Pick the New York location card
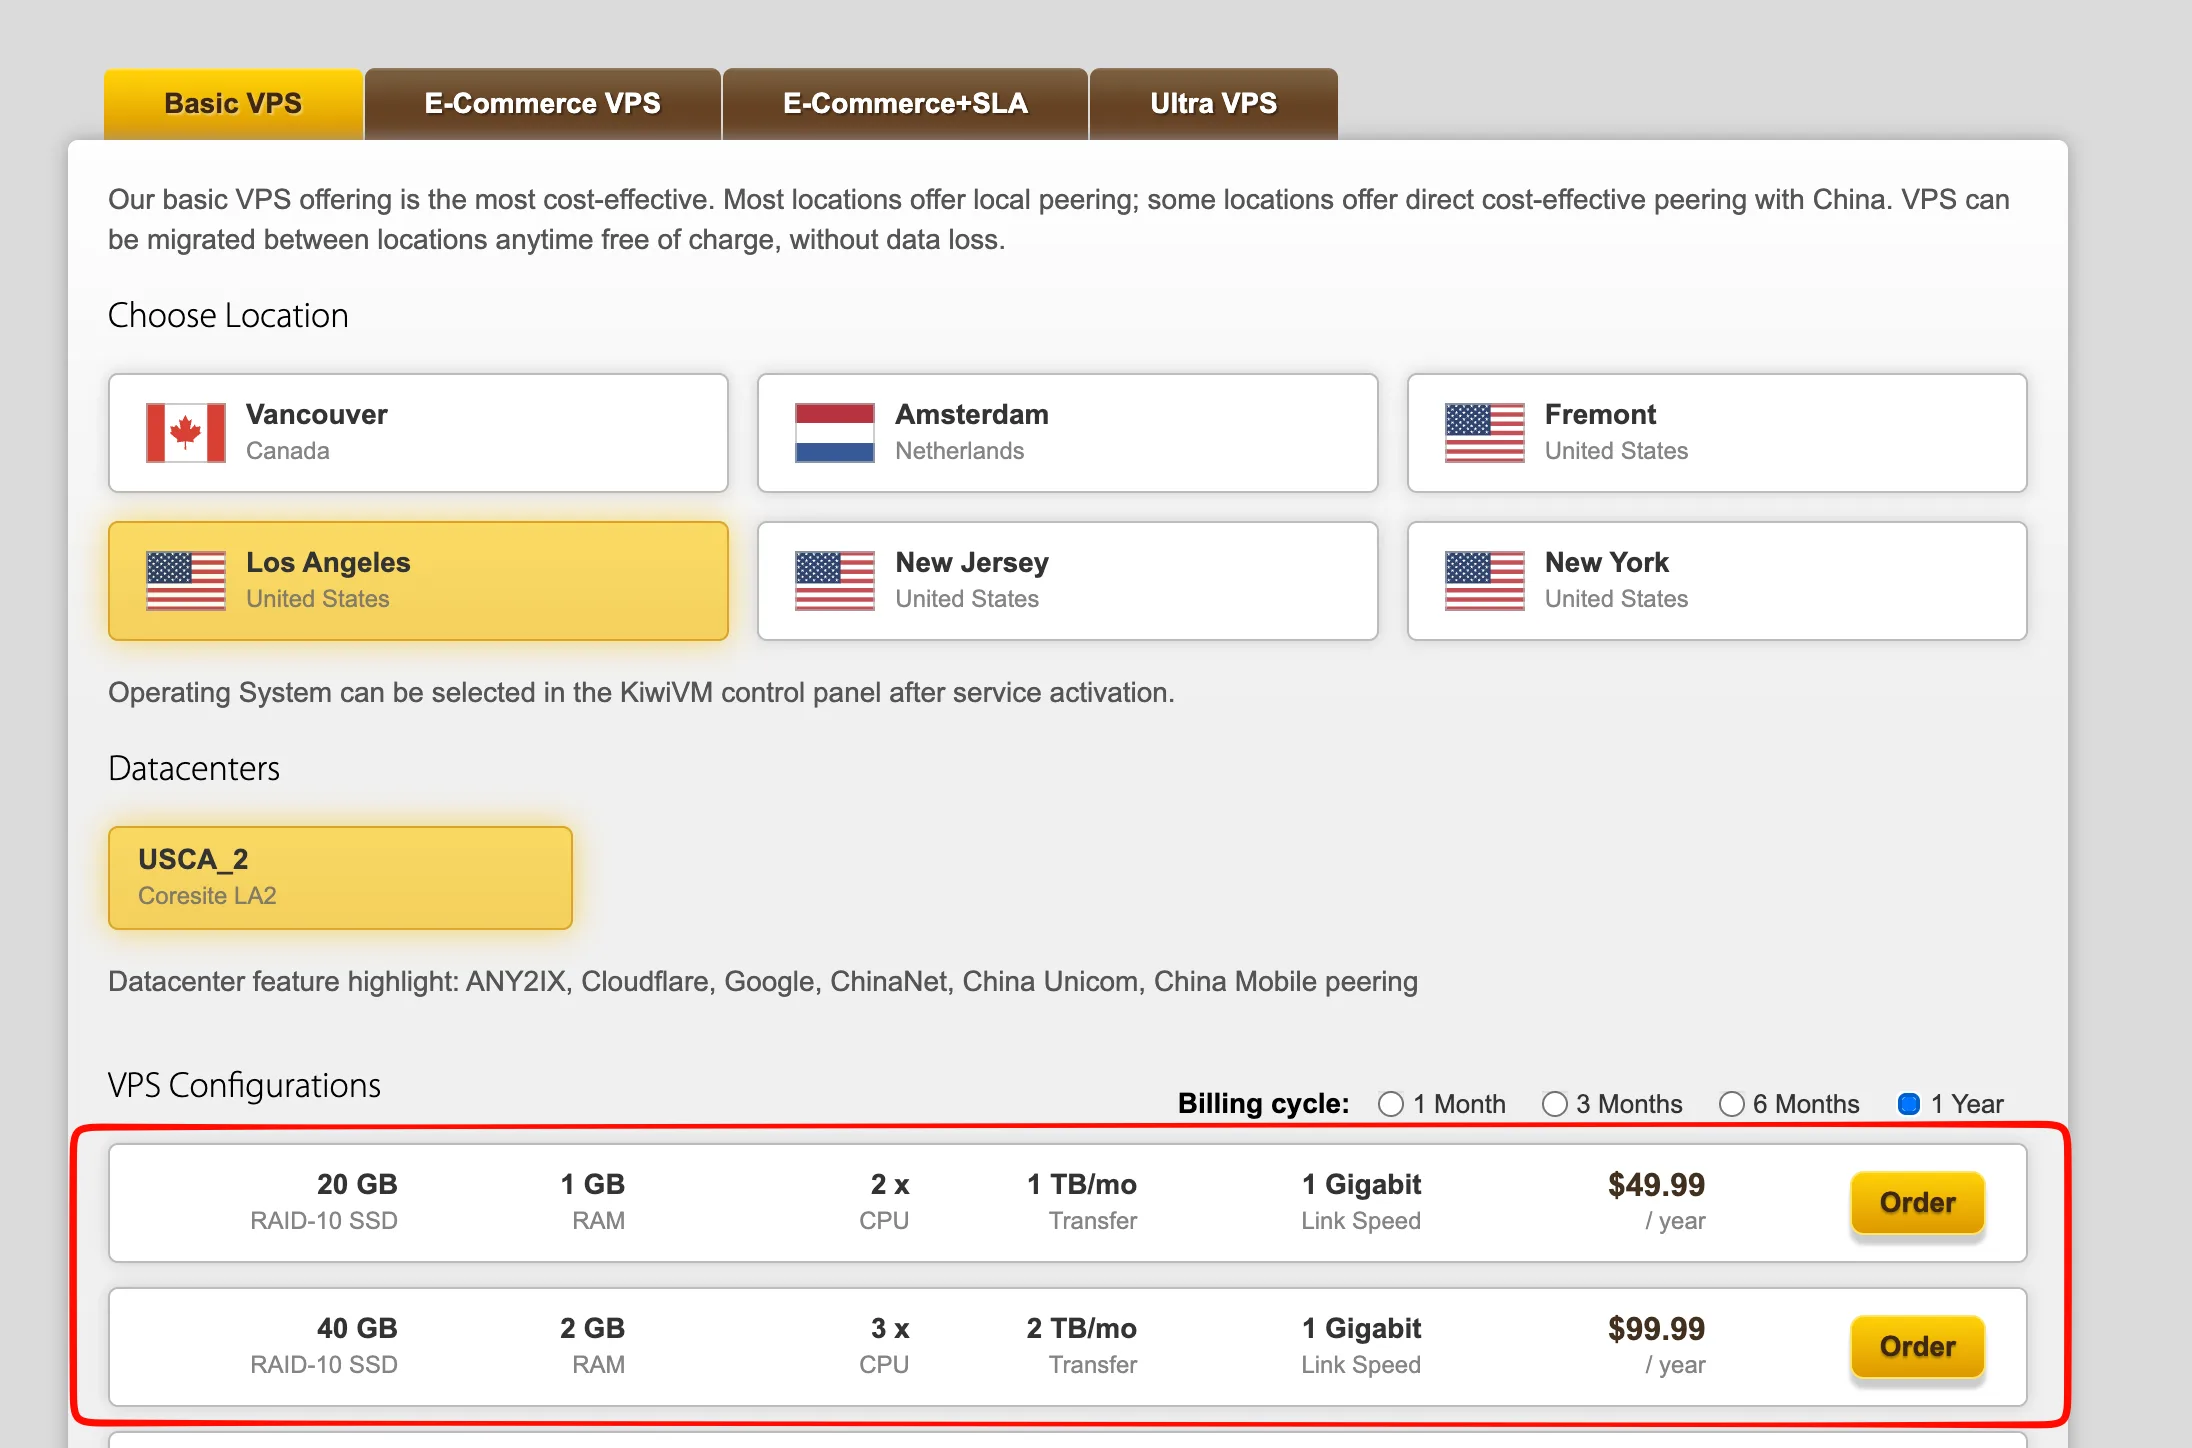This screenshot has height=1448, width=2192. [1717, 581]
